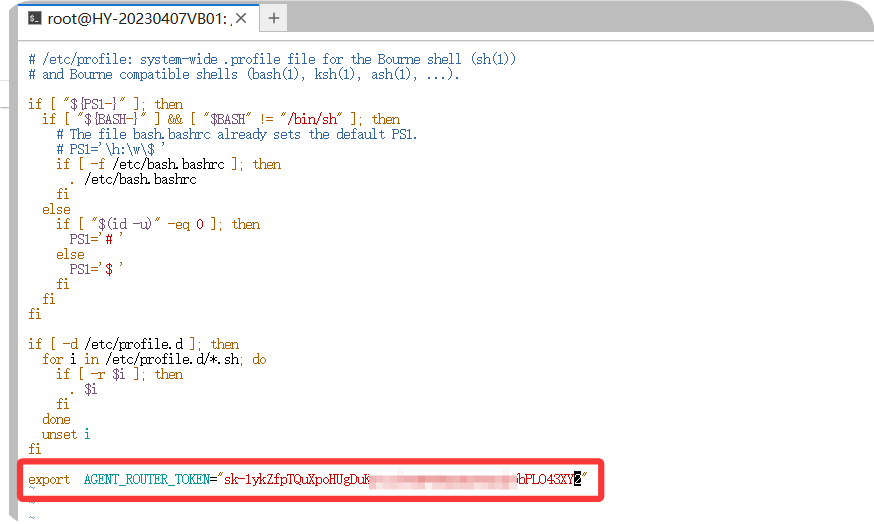Click the 'unset i' line
Viewport: 874px width, 524px height.
point(66,435)
